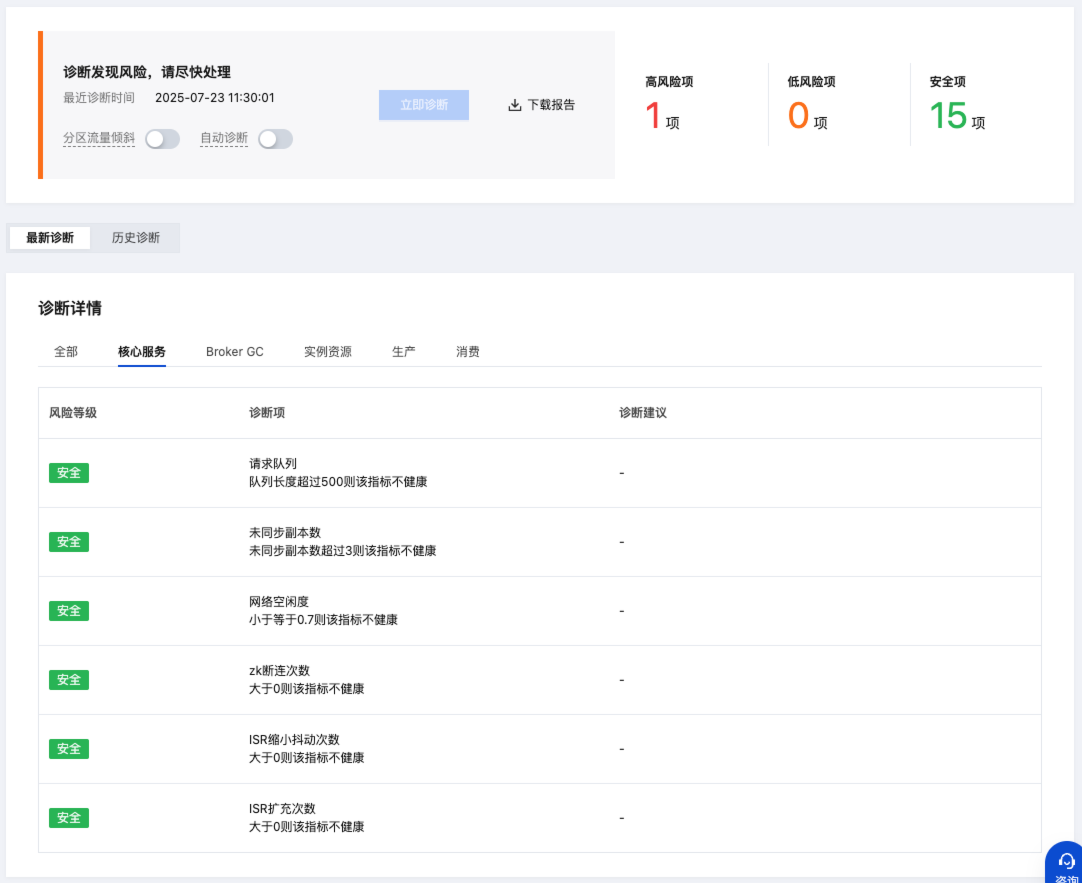Click the 高风险项 count number

click(653, 116)
